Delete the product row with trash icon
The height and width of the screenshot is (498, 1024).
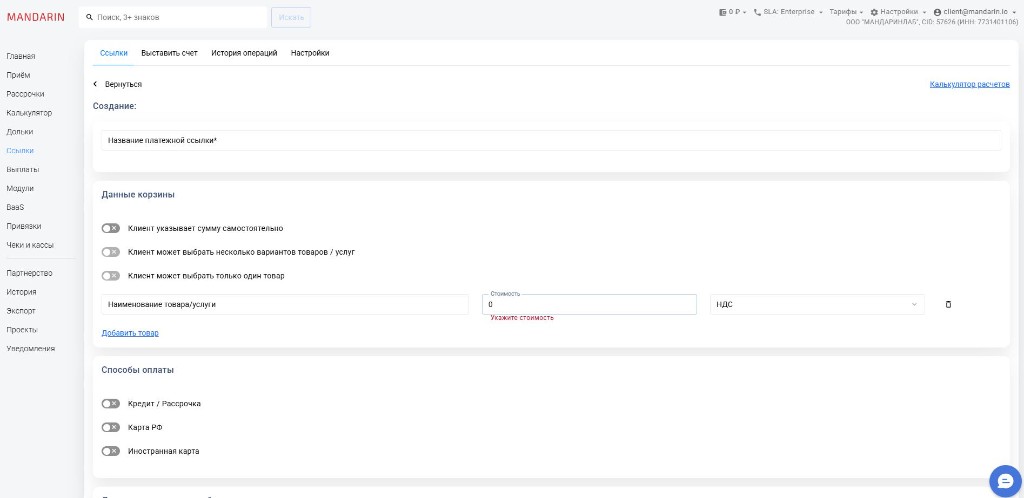click(948, 304)
